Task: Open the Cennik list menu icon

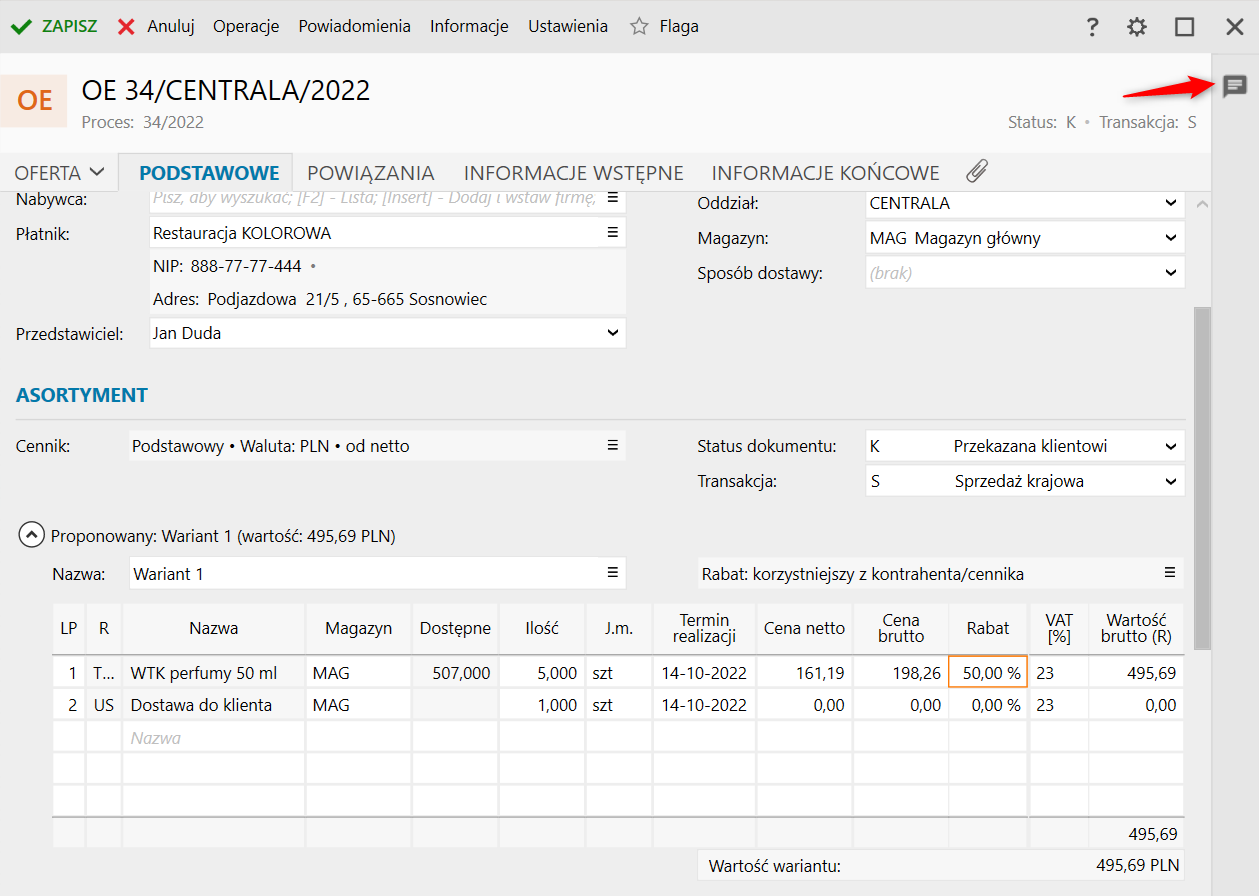Action: 613,446
